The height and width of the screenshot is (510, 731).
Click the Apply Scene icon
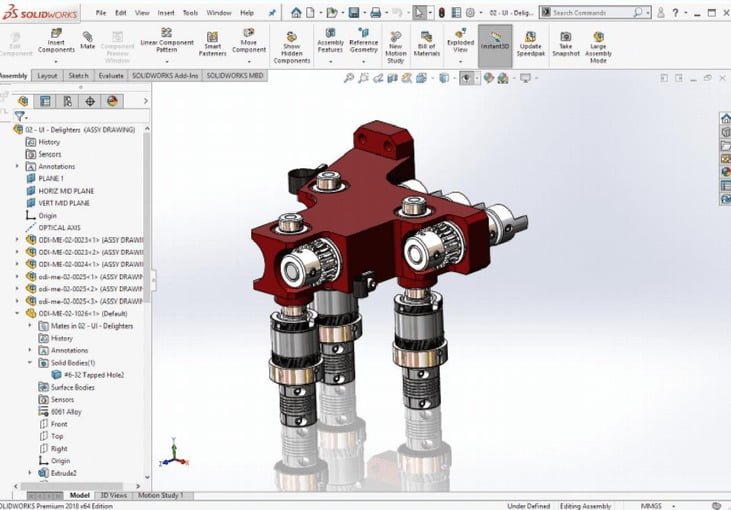click(x=503, y=78)
